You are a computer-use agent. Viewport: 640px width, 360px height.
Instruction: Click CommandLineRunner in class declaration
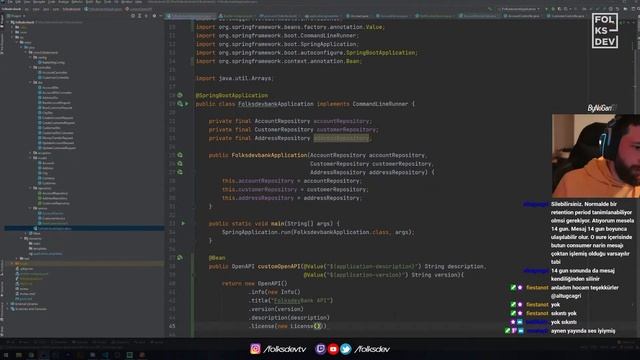point(380,104)
